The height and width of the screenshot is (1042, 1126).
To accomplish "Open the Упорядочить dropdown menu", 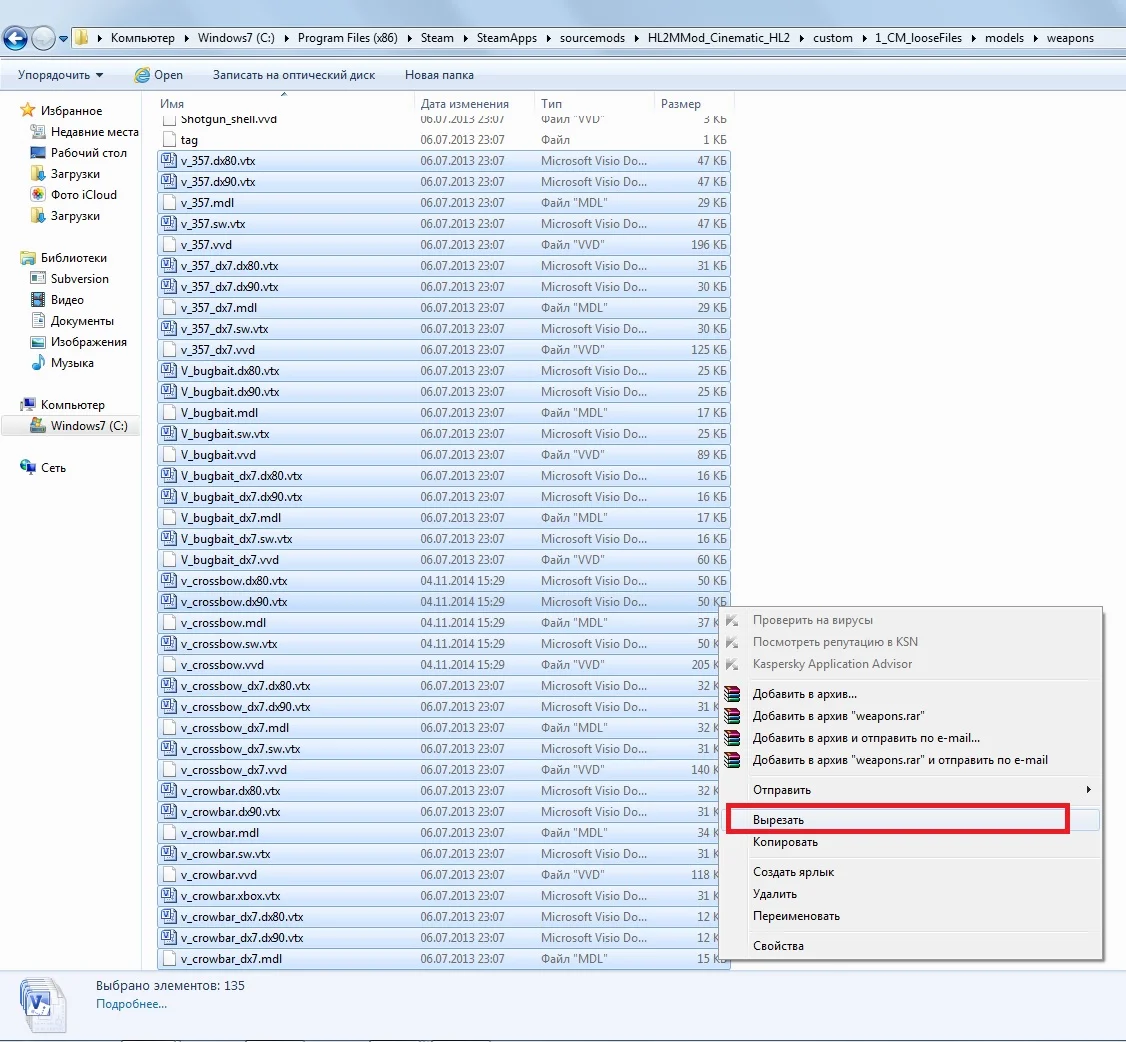I will coord(60,75).
